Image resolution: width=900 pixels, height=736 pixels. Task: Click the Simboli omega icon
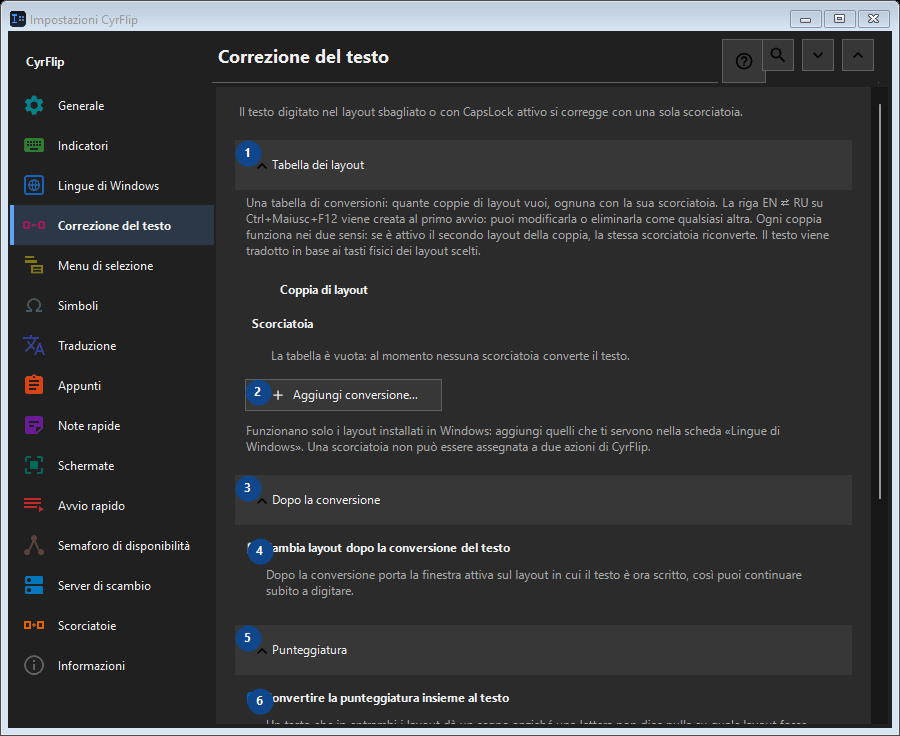pos(34,305)
